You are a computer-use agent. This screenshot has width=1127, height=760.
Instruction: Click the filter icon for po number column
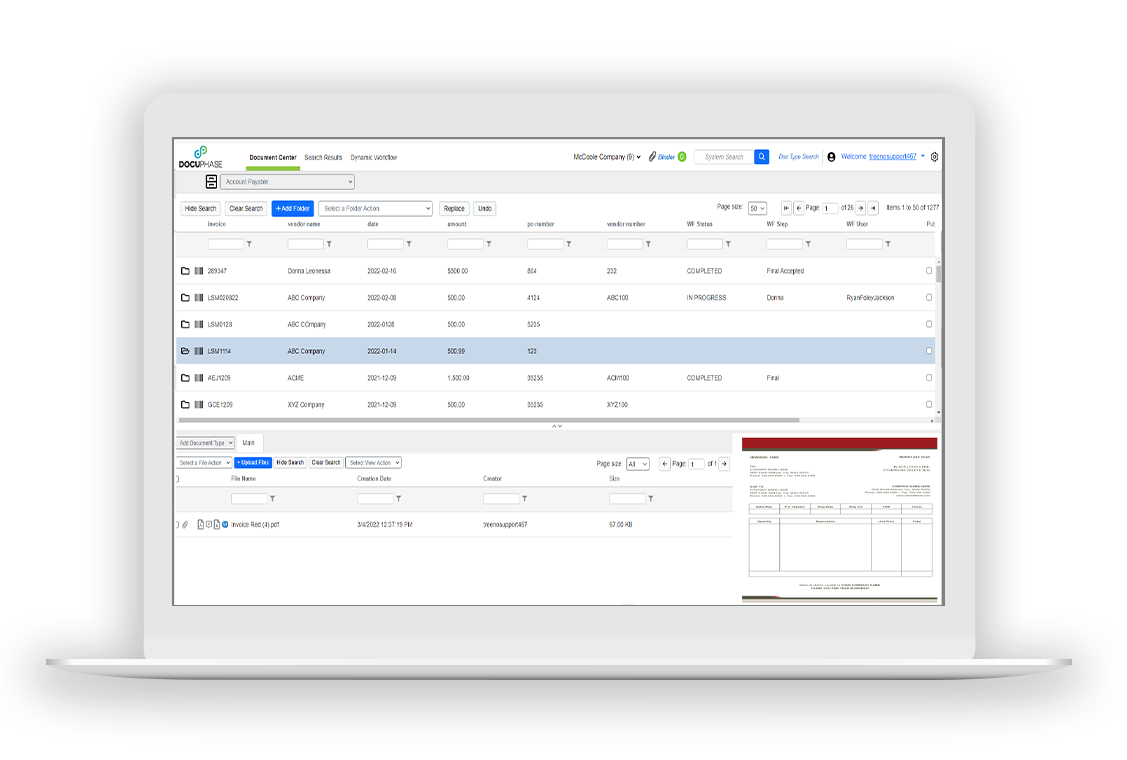[569, 244]
